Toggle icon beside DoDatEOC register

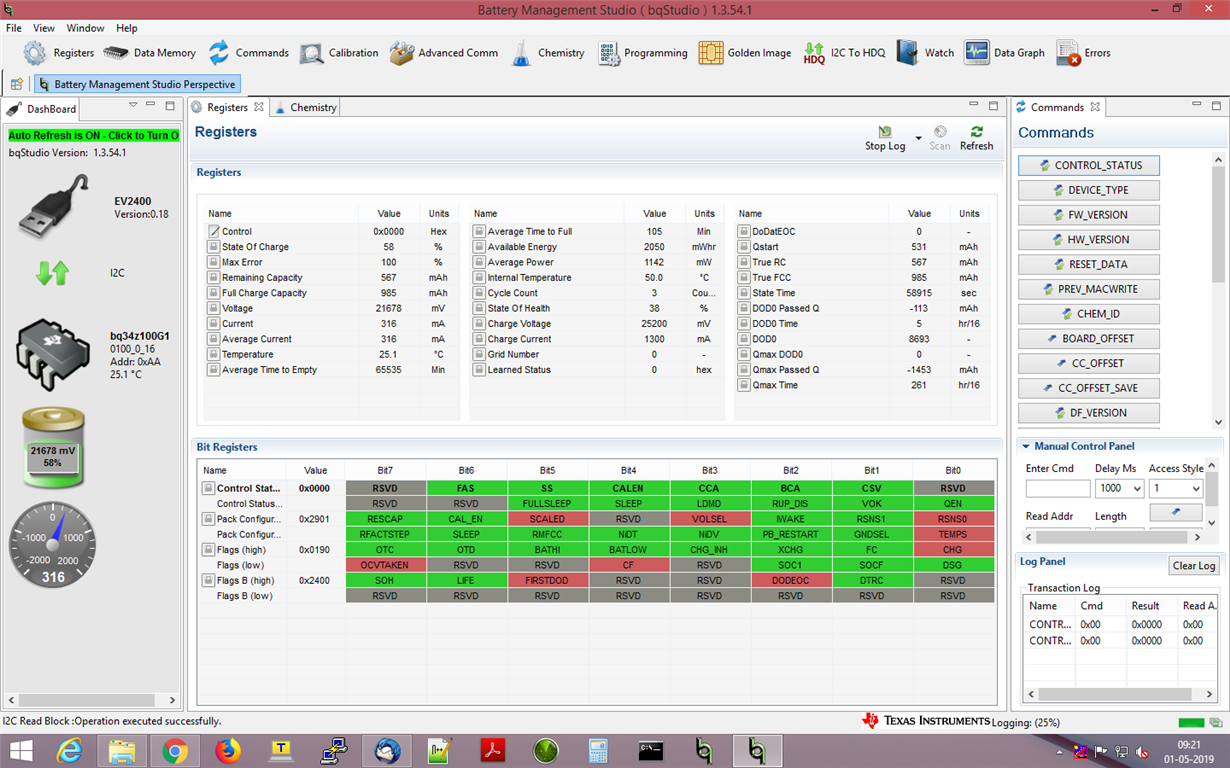pyautogui.click(x=743, y=231)
